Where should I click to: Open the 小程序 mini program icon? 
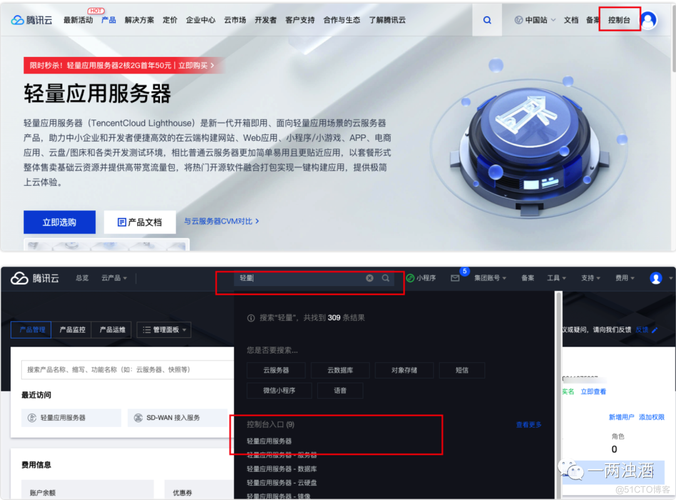410,278
